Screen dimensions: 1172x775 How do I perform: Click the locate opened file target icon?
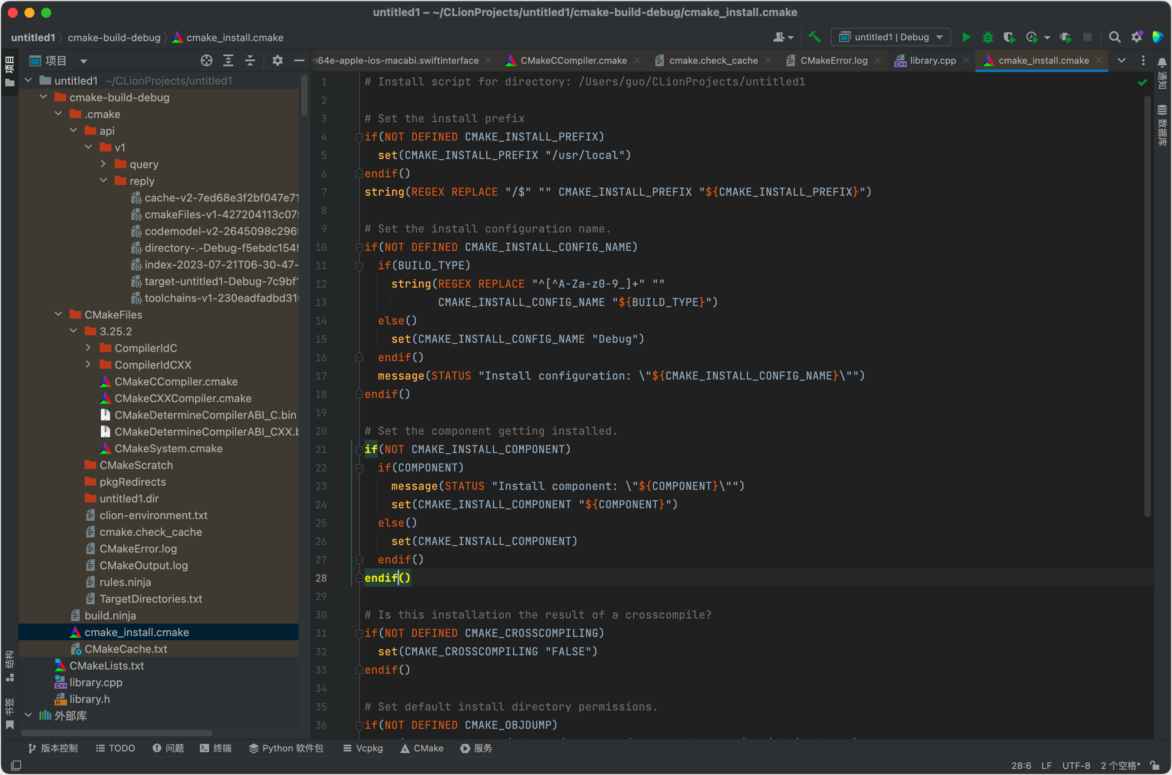206,61
